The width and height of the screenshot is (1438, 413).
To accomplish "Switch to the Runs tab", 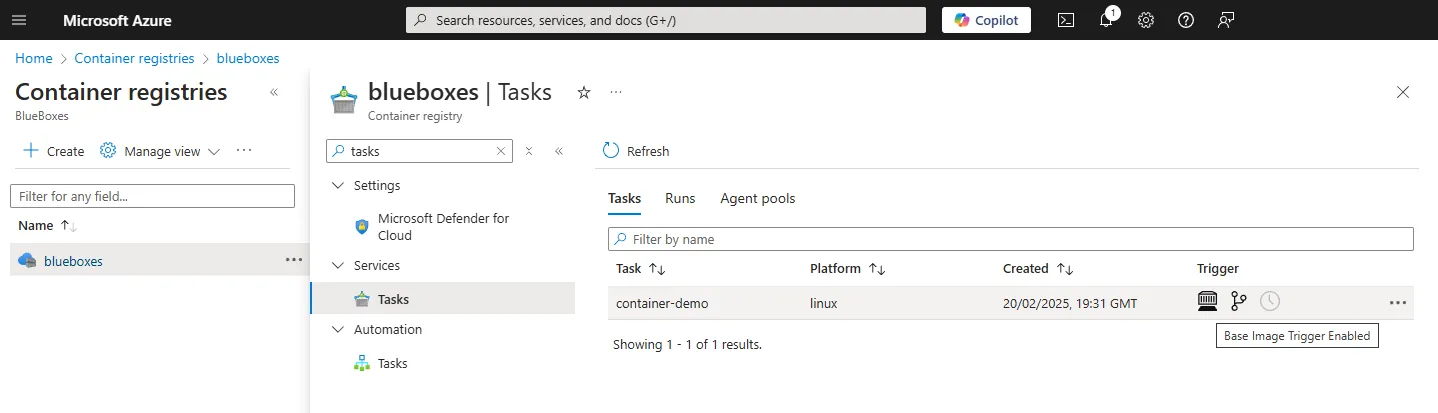I will coord(680,198).
